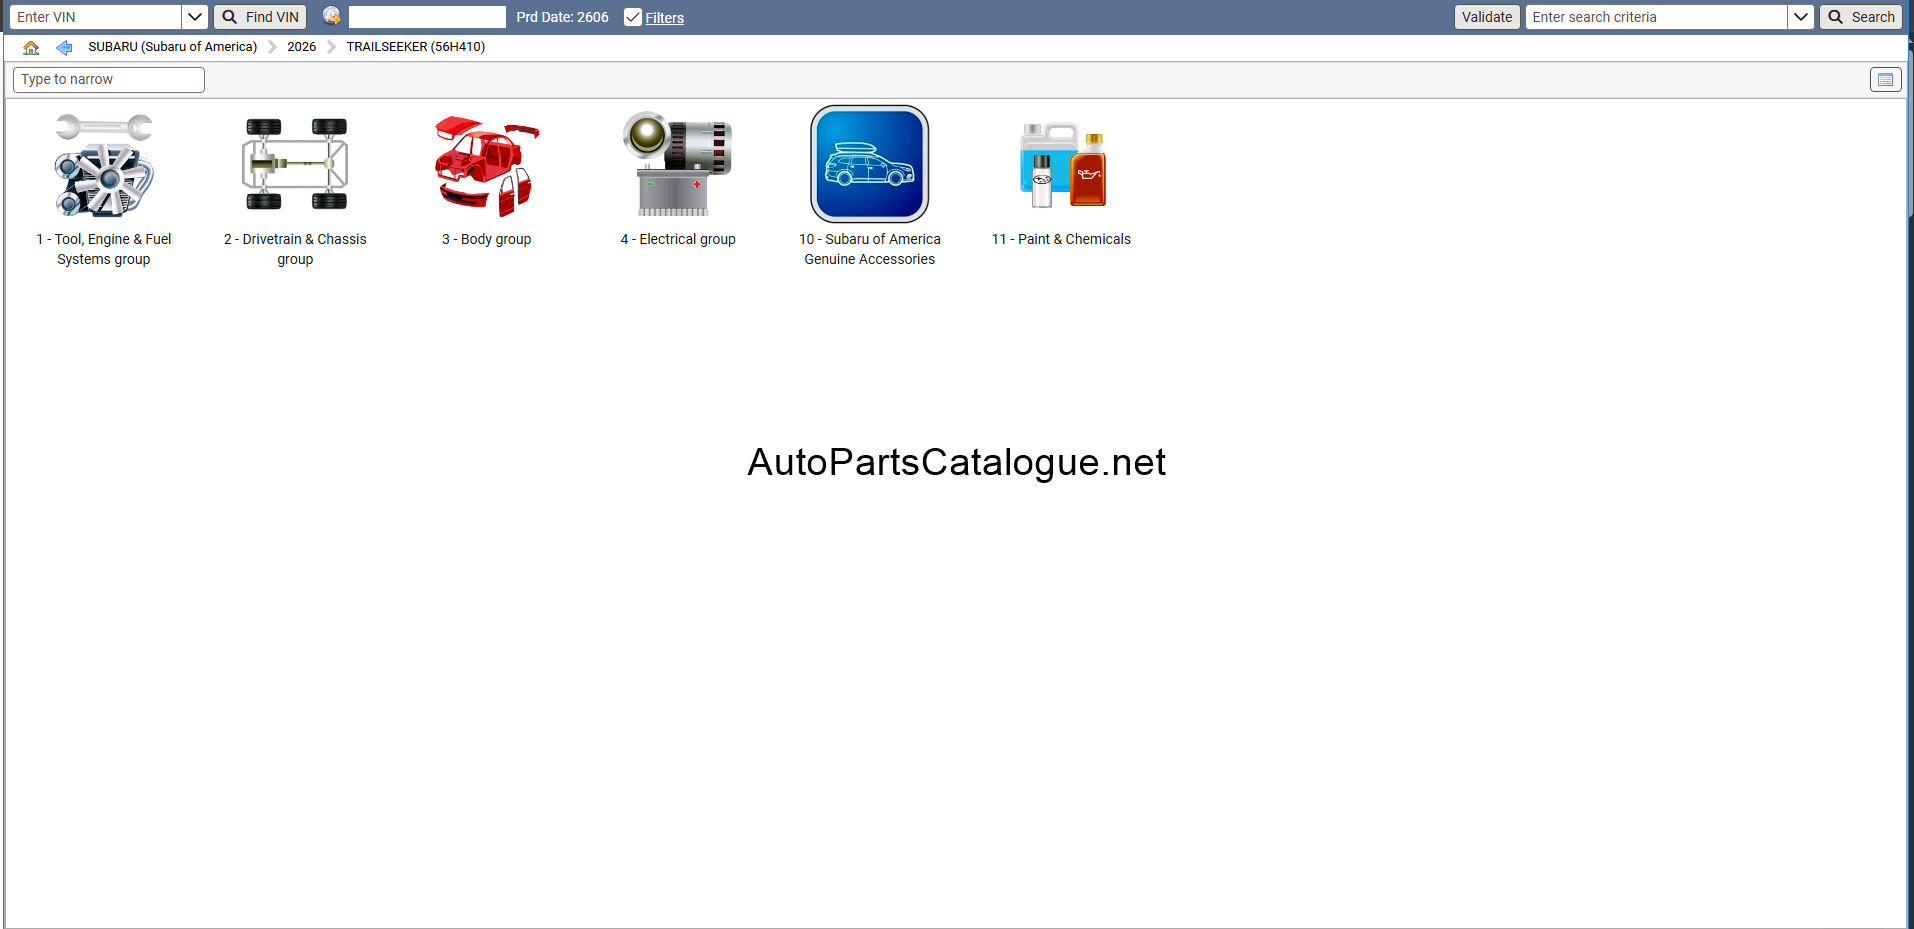Select the Body group icon
The image size is (1914, 929).
[x=487, y=166]
